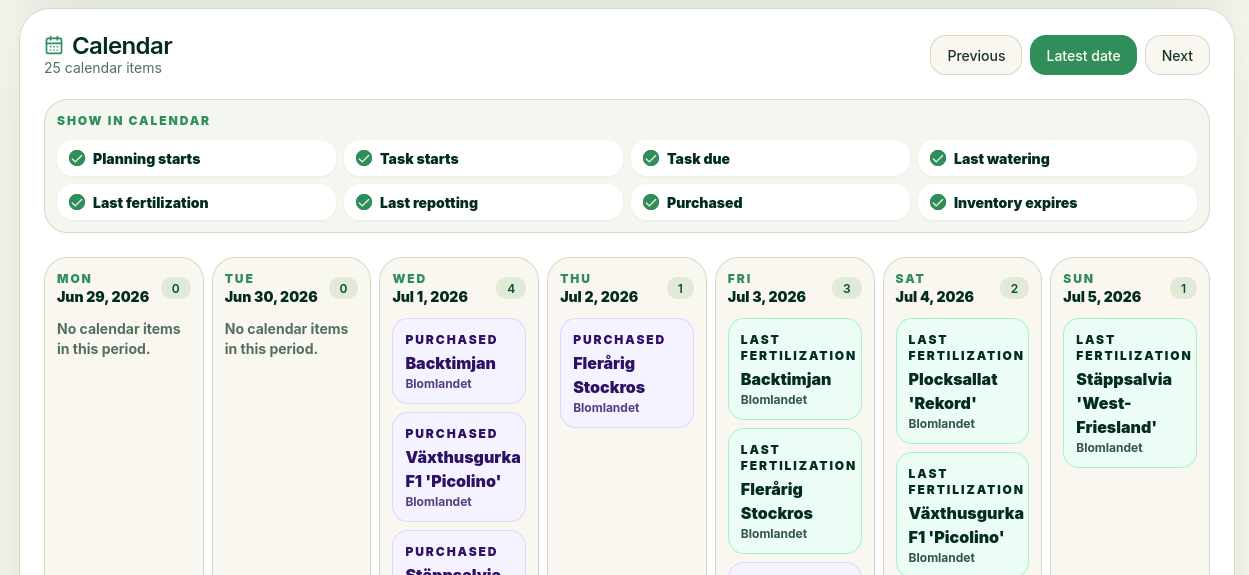Click the green checkmark icon for Planning starts
Viewport: 1249px width, 575px height.
76,158
